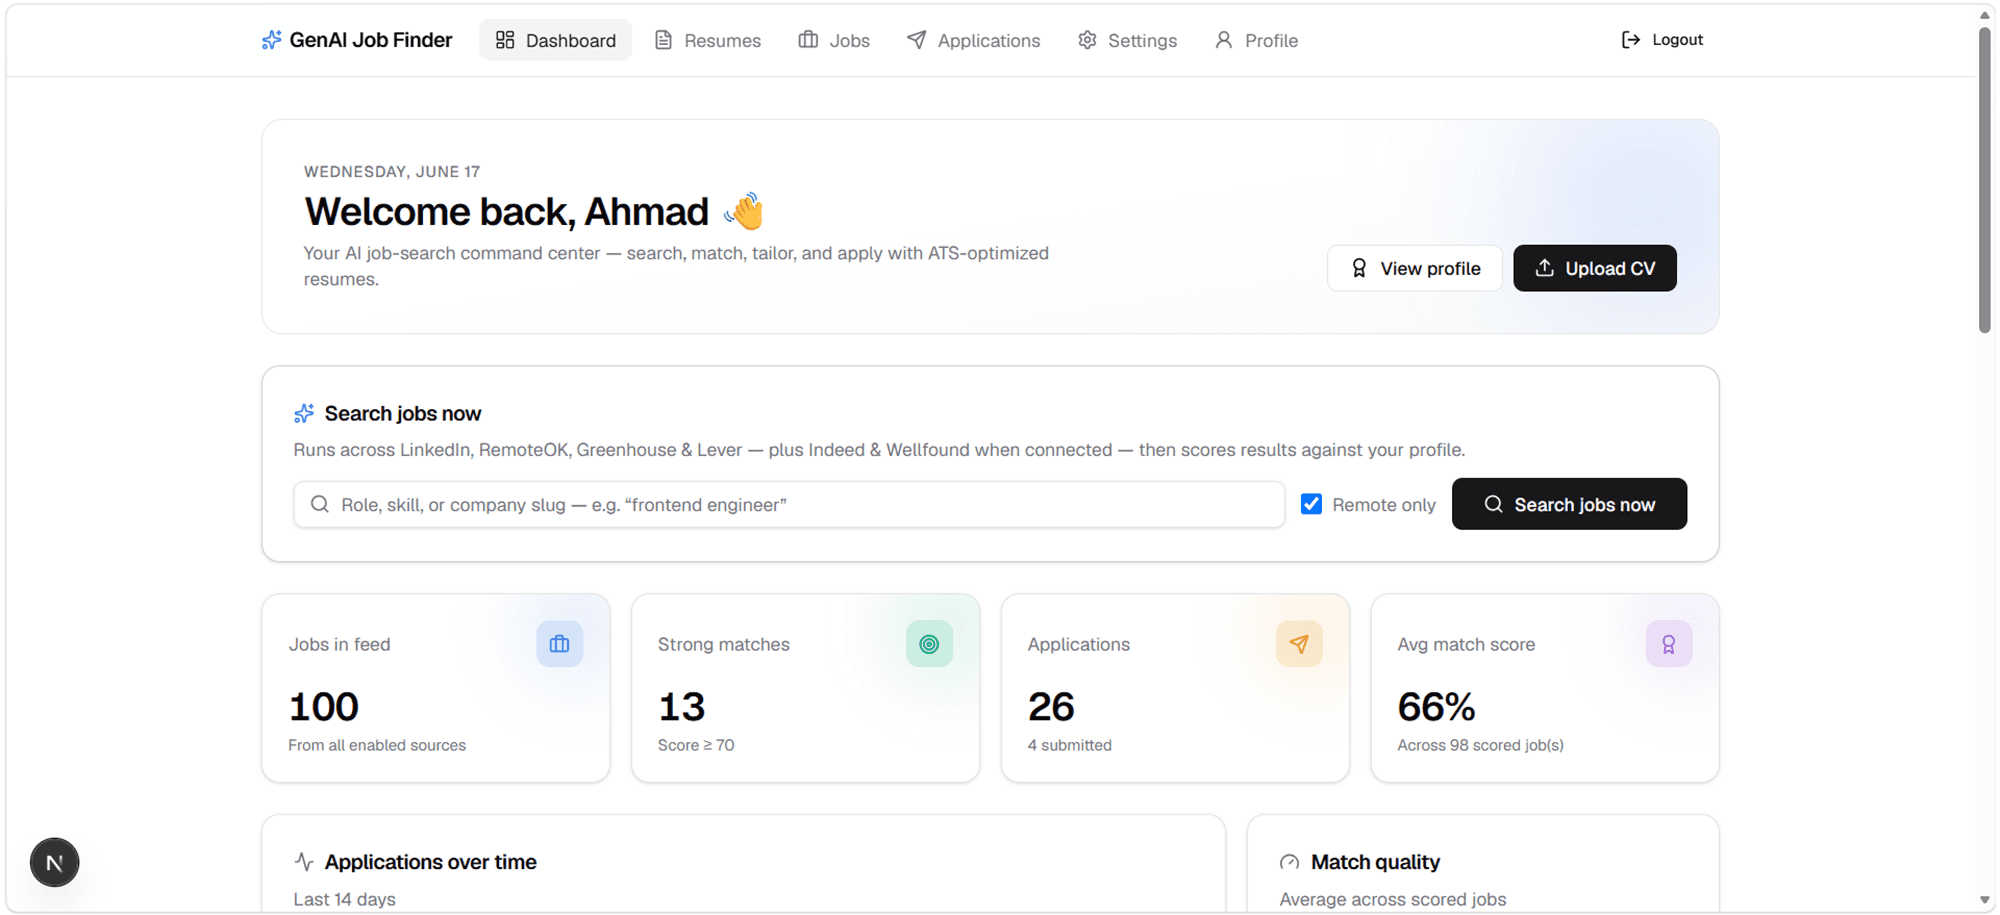Image resolution: width=2000 pixels, height=915 pixels.
Task: Click the page's vertical scrollbar thumb
Action: 1985,180
